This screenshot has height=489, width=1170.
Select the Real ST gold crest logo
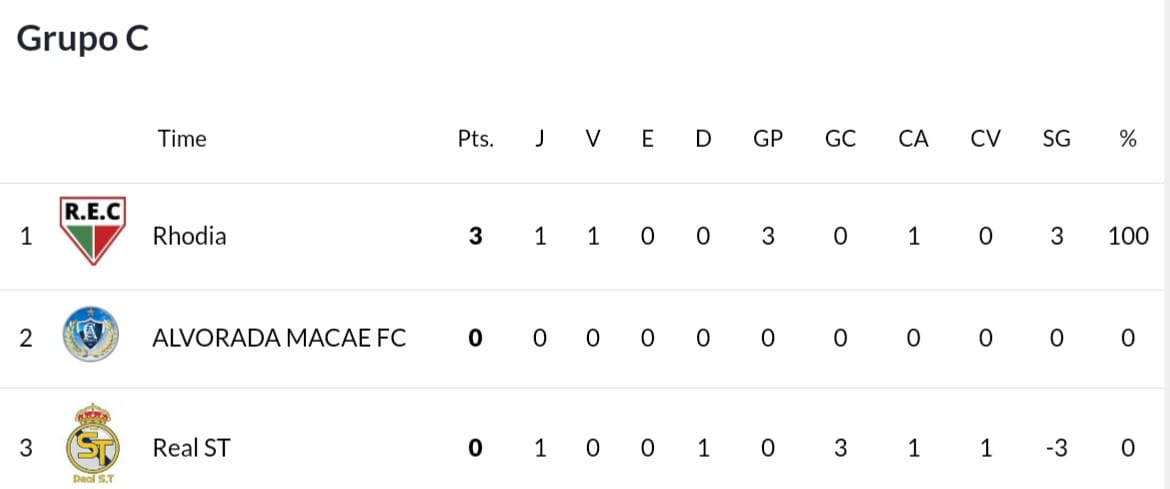pyautogui.click(x=93, y=444)
